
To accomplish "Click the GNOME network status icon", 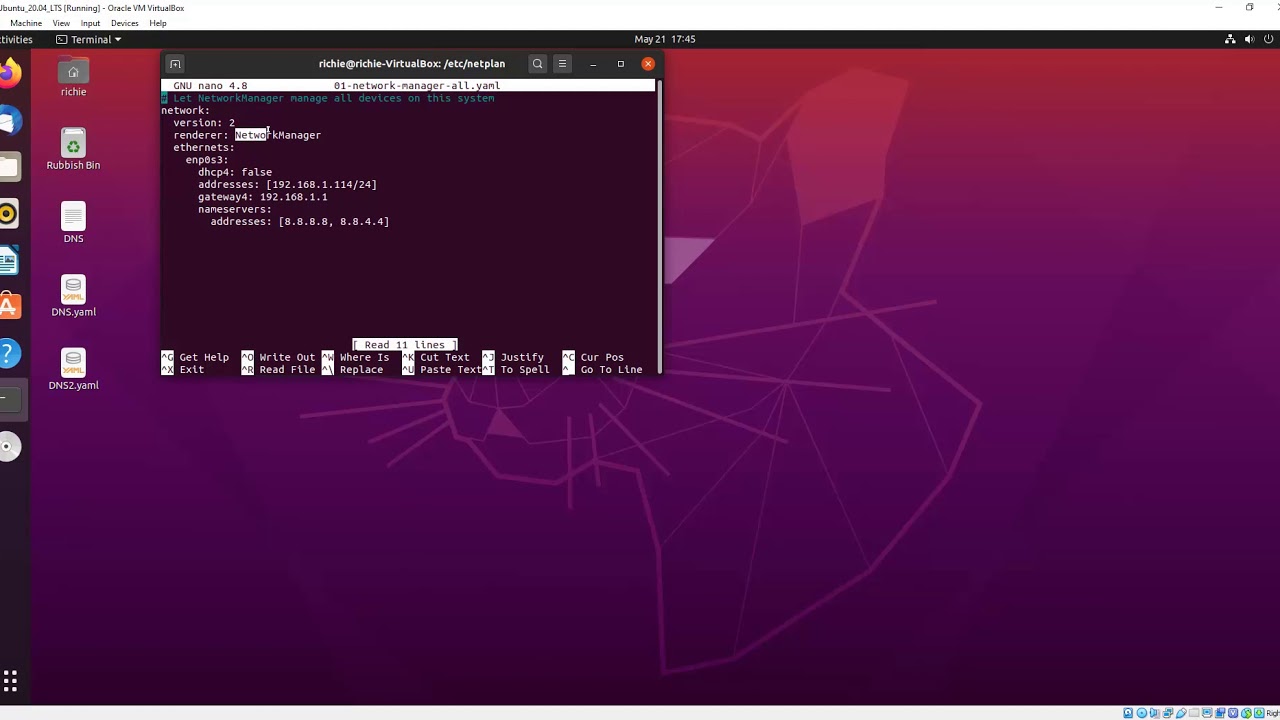I will [x=1230, y=39].
